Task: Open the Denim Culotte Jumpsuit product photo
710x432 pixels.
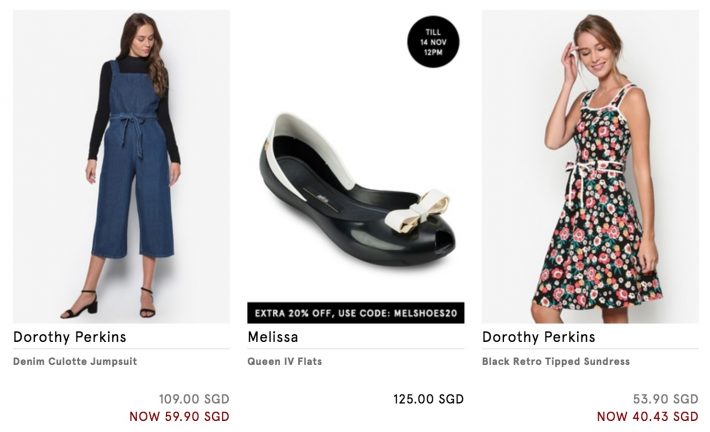Action: click(121, 165)
